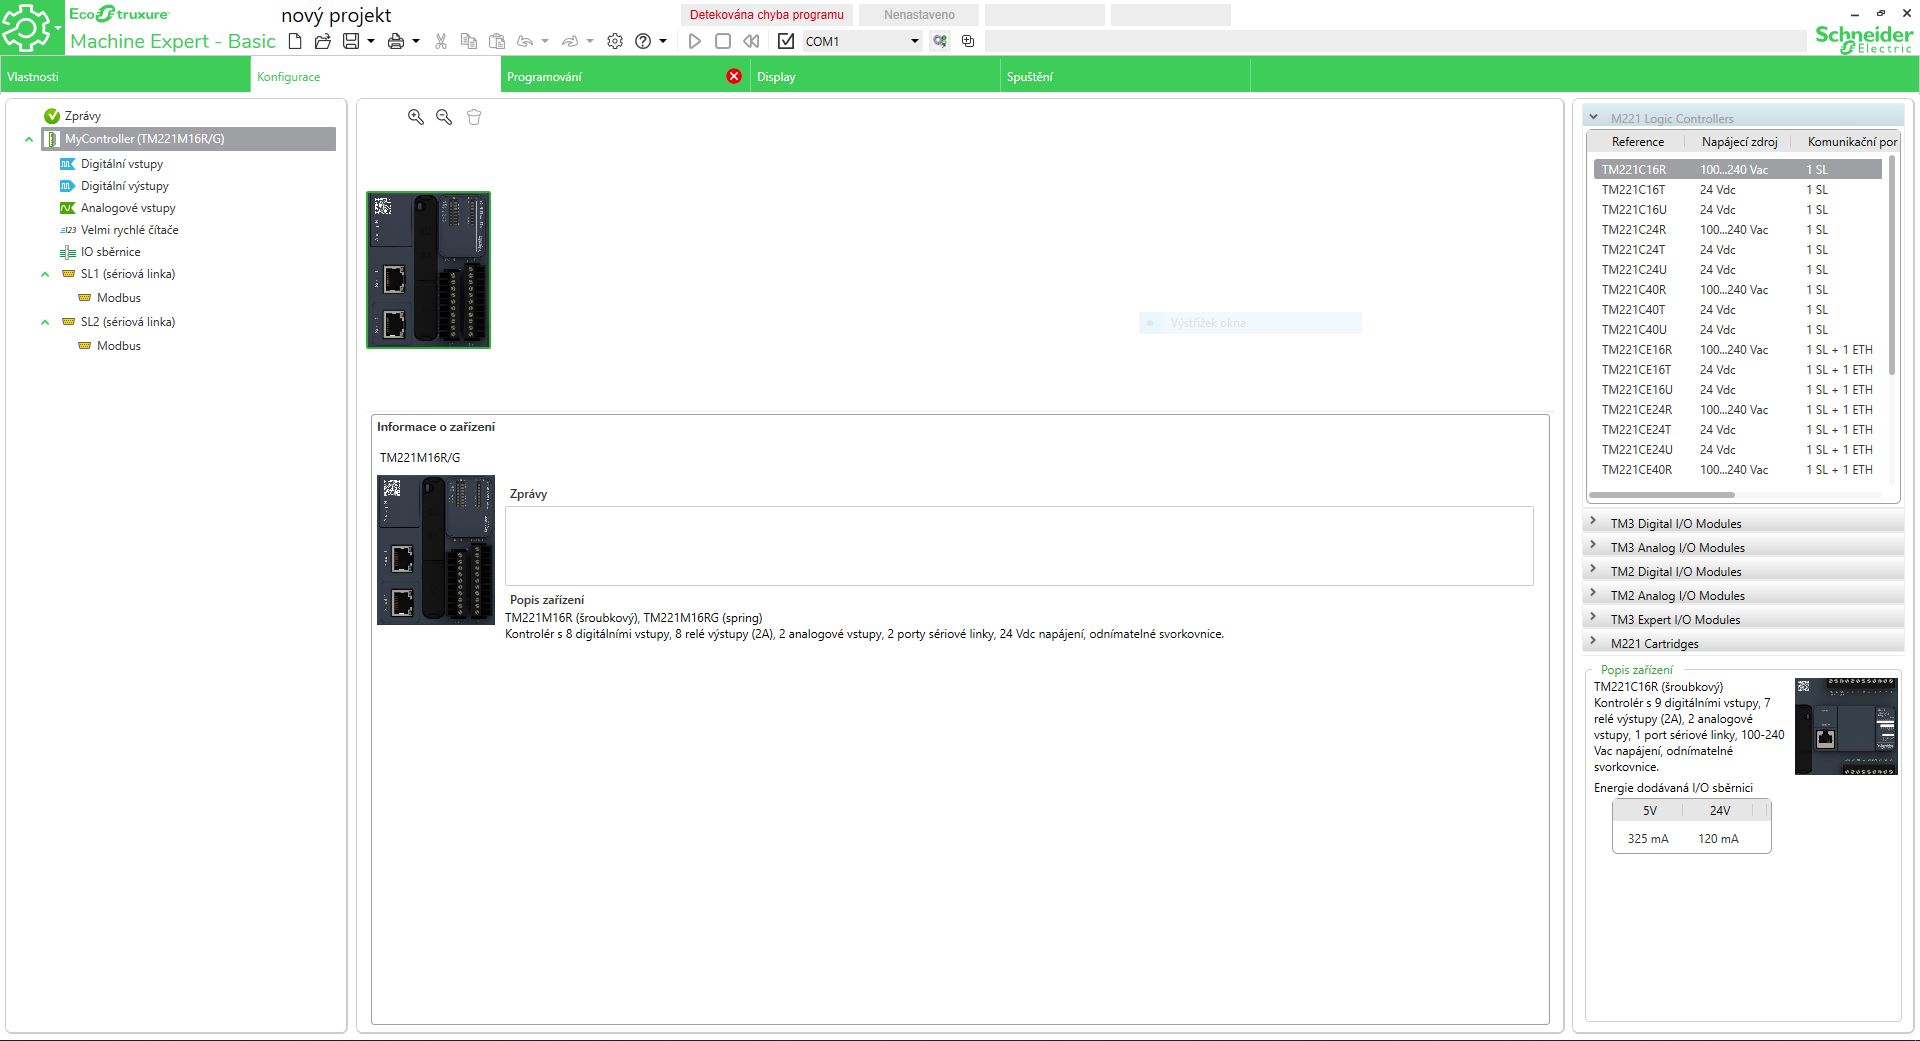Click the rewind initialize controller icon
1920x1041 pixels.
(751, 41)
